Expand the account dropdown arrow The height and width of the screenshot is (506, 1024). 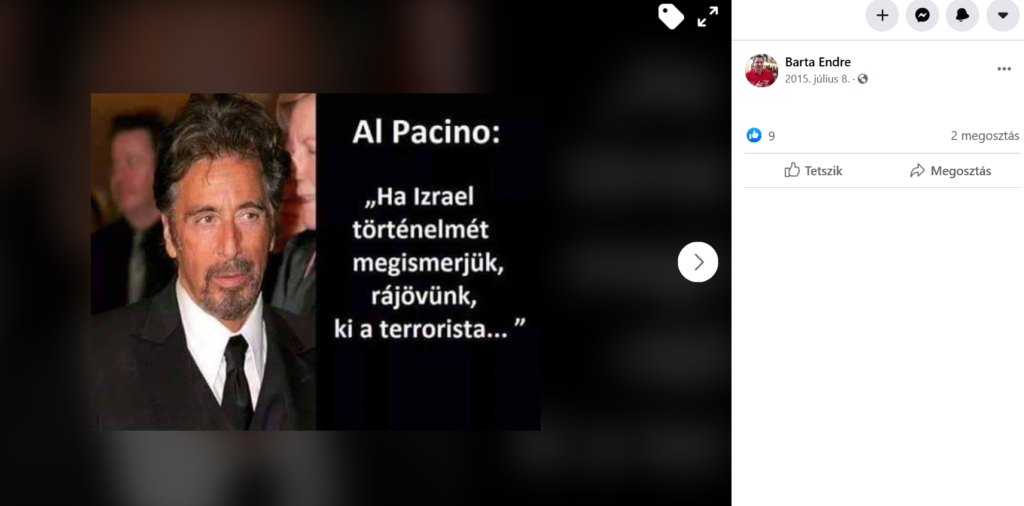[1002, 16]
